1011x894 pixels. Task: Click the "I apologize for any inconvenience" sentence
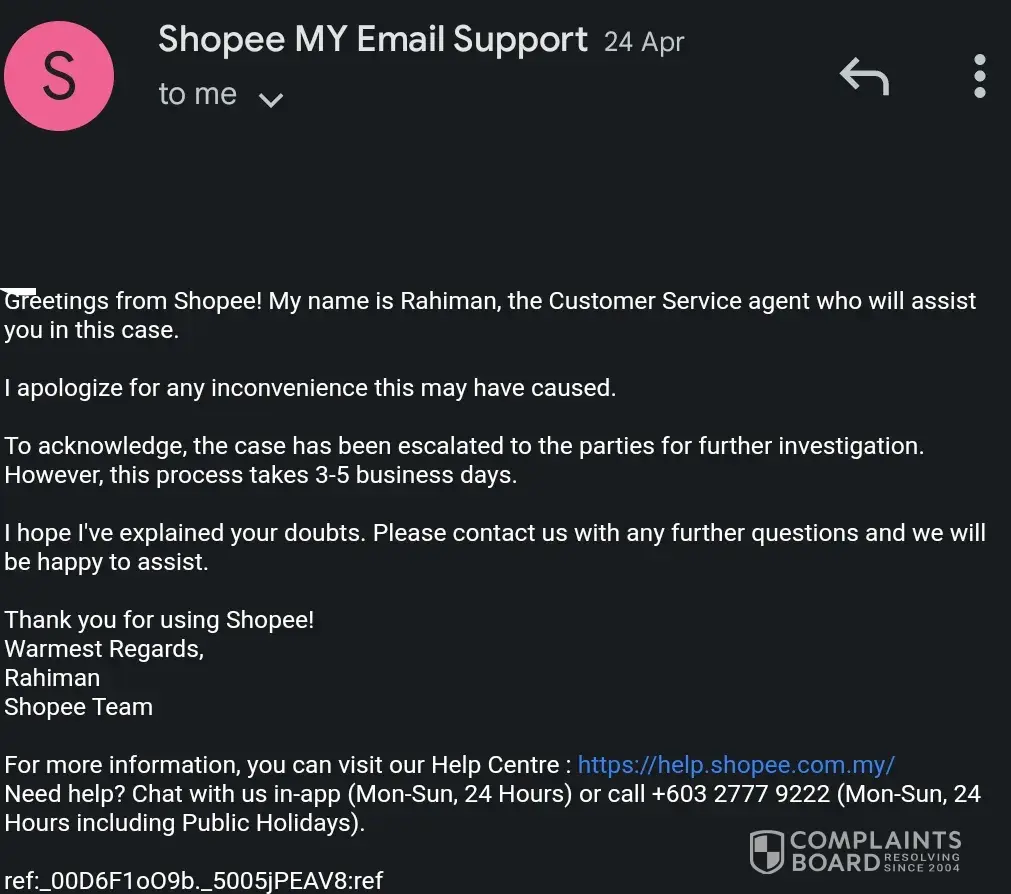[310, 388]
